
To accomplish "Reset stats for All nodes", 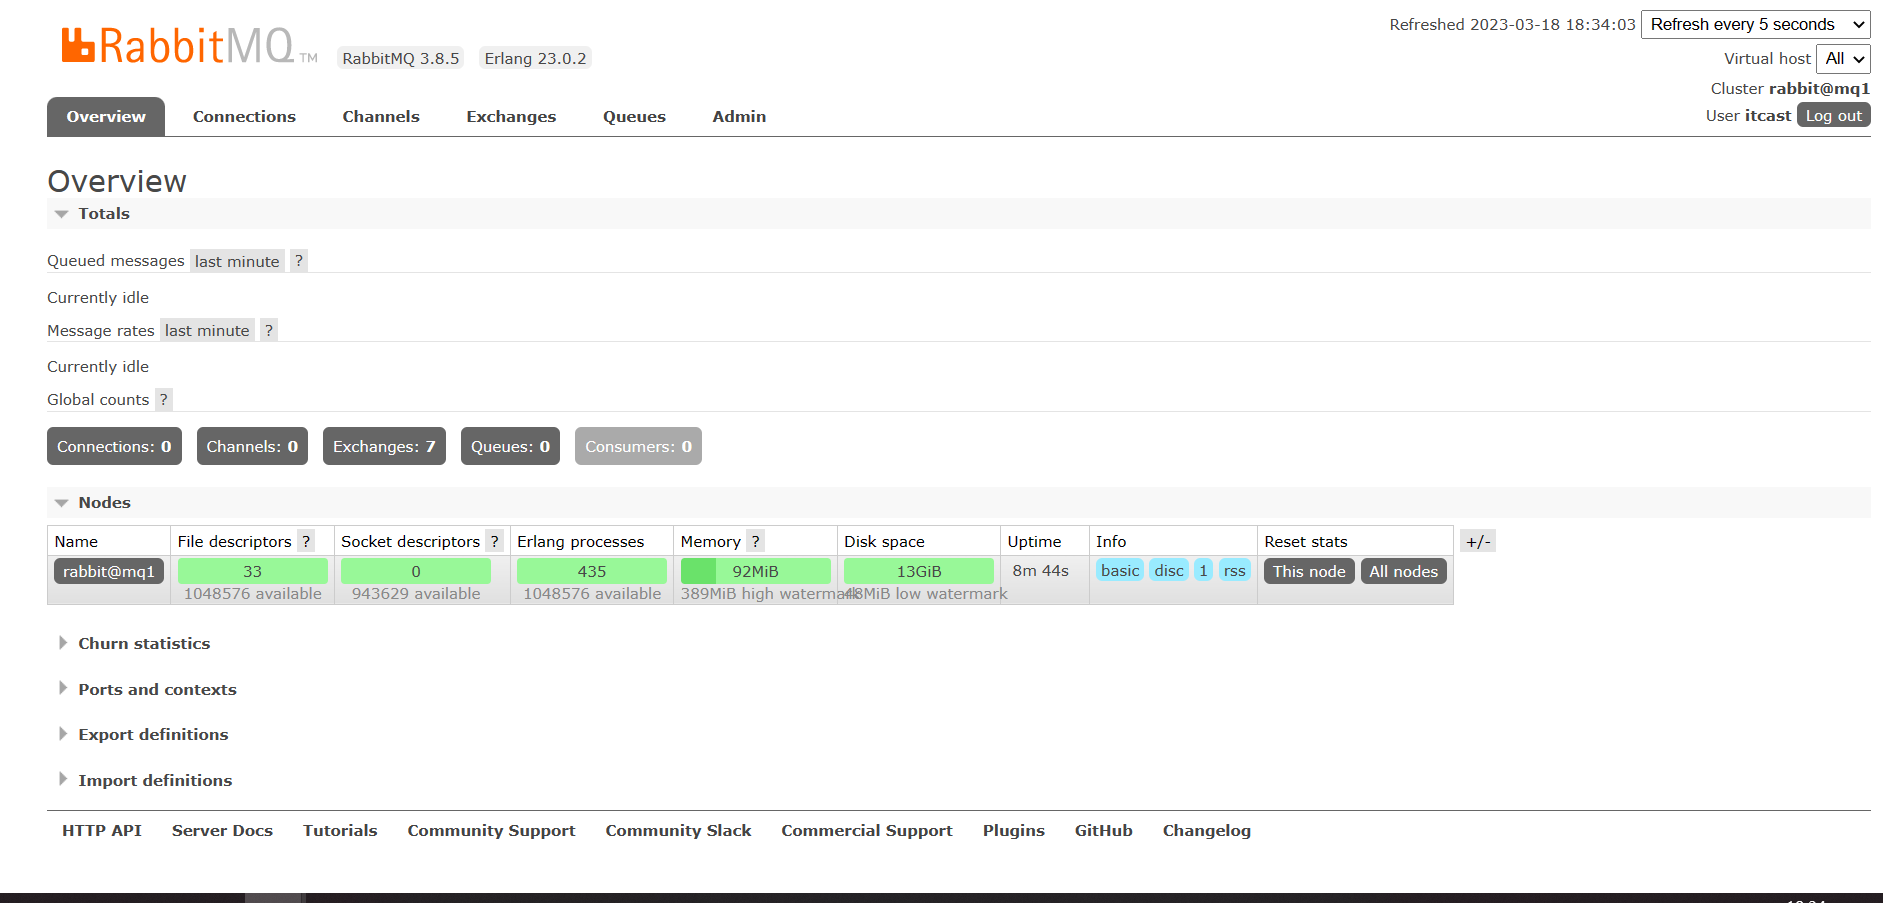I will click(1403, 571).
